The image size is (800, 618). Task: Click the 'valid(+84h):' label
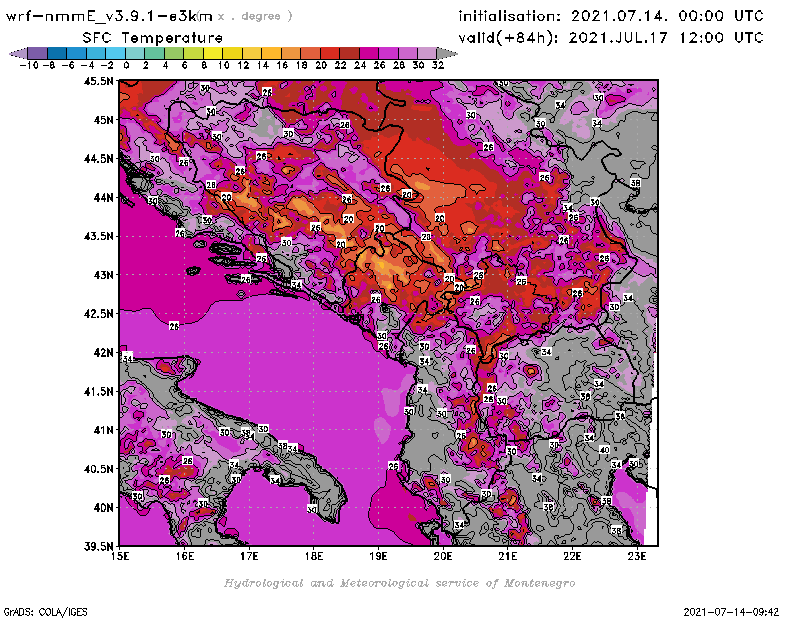[x=508, y=38]
